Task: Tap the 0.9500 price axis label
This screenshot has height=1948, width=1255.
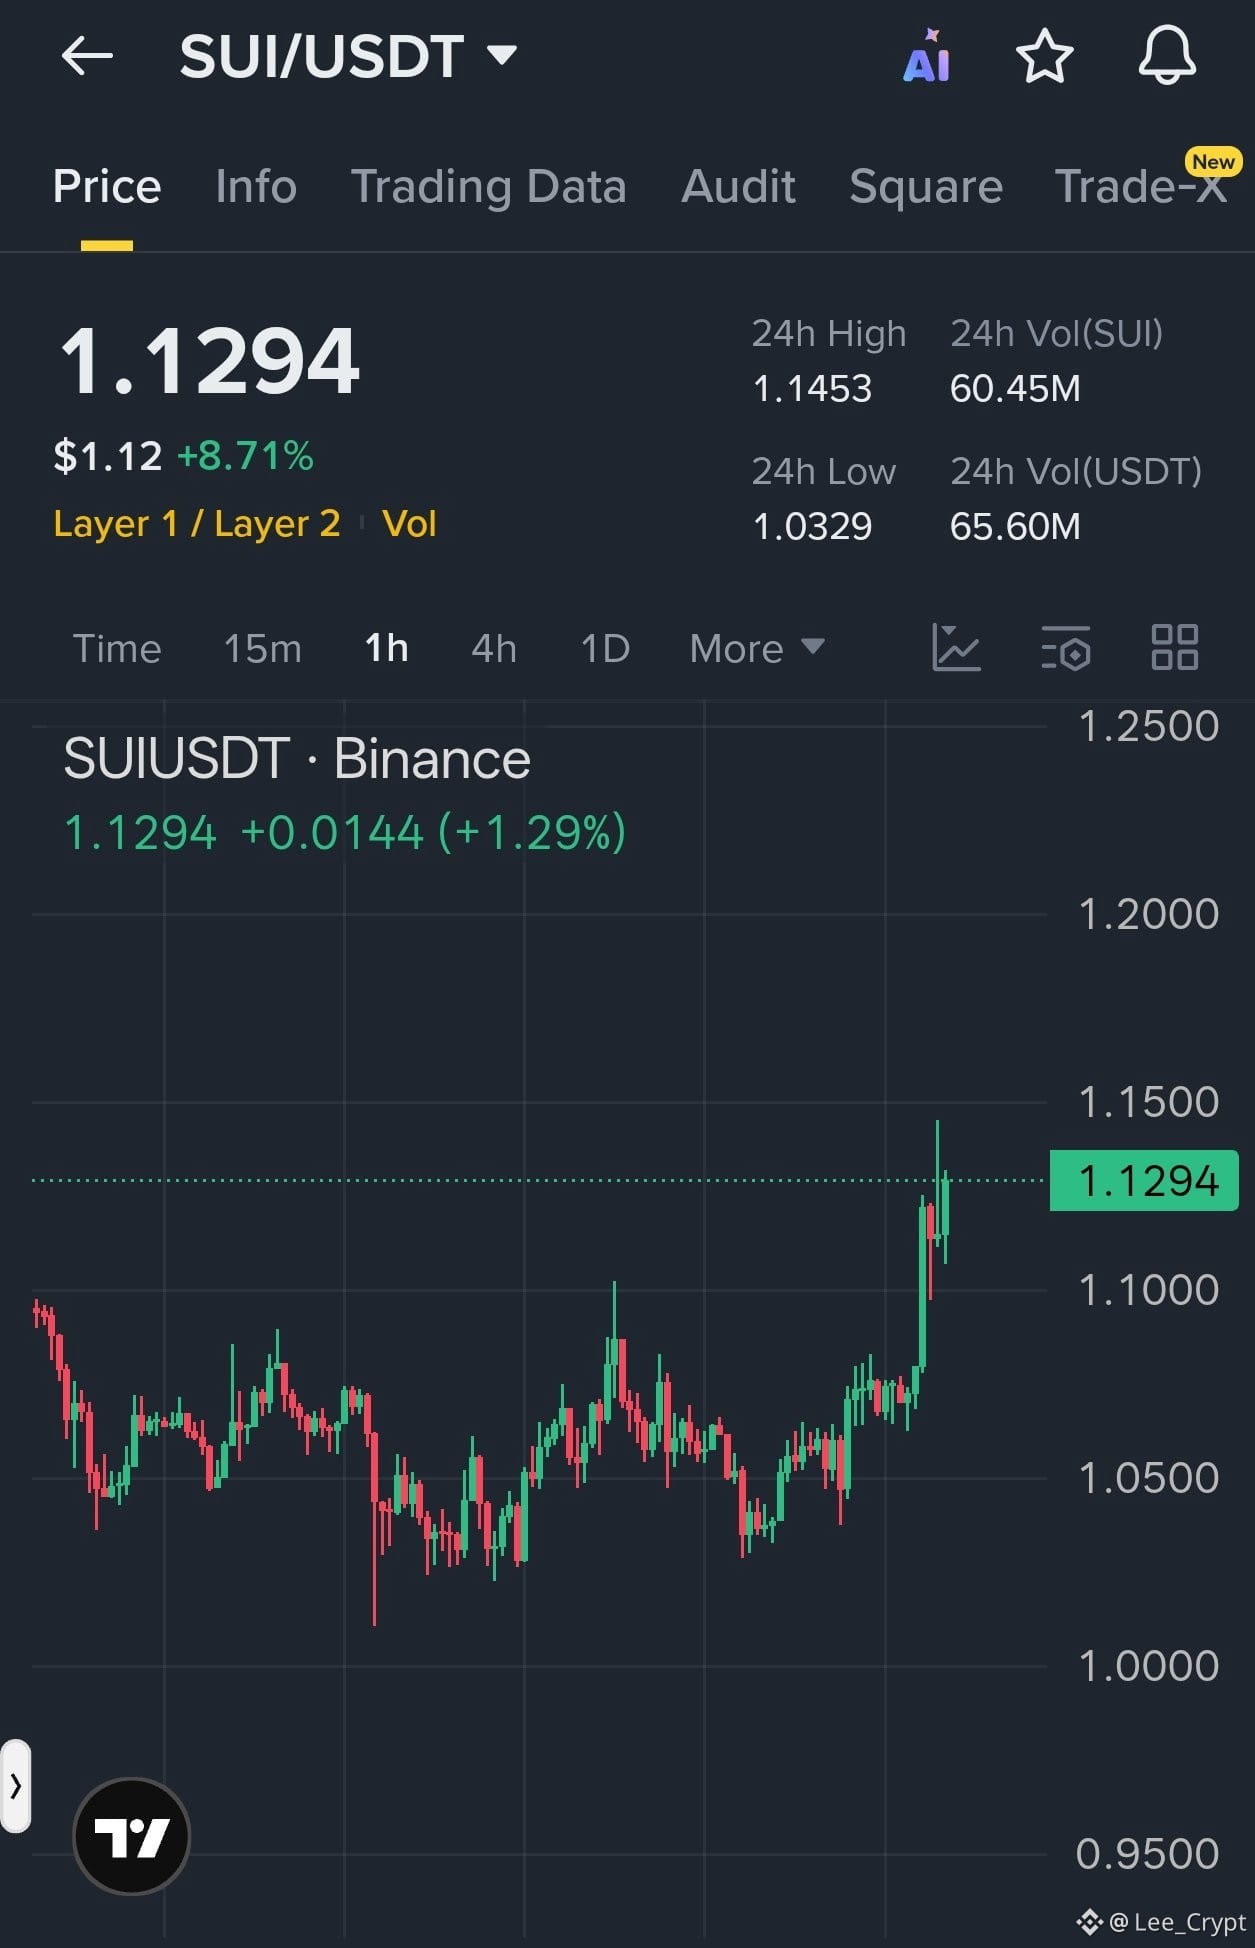Action: 1148,1855
